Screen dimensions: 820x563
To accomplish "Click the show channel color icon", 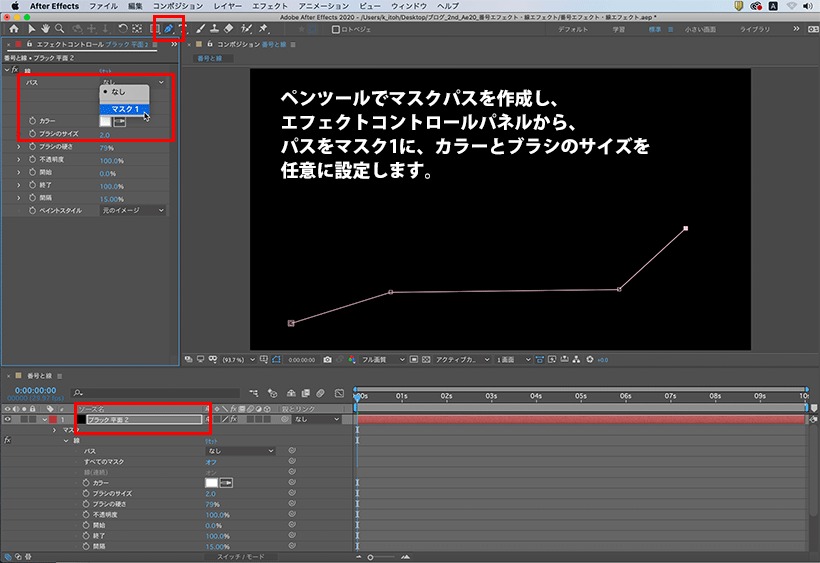I will (x=352, y=360).
